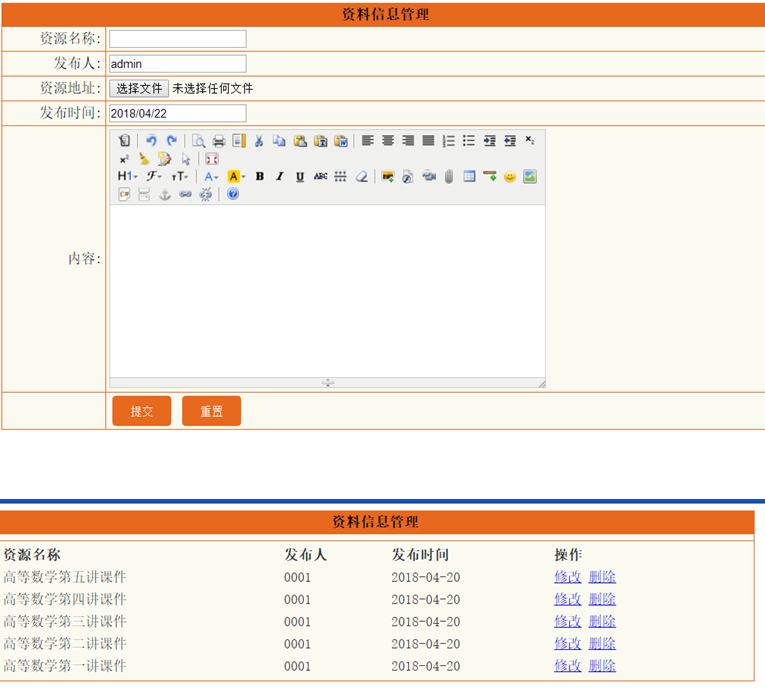Click the insert table icon
Image resolution: width=765 pixels, height=692 pixels.
469,176
